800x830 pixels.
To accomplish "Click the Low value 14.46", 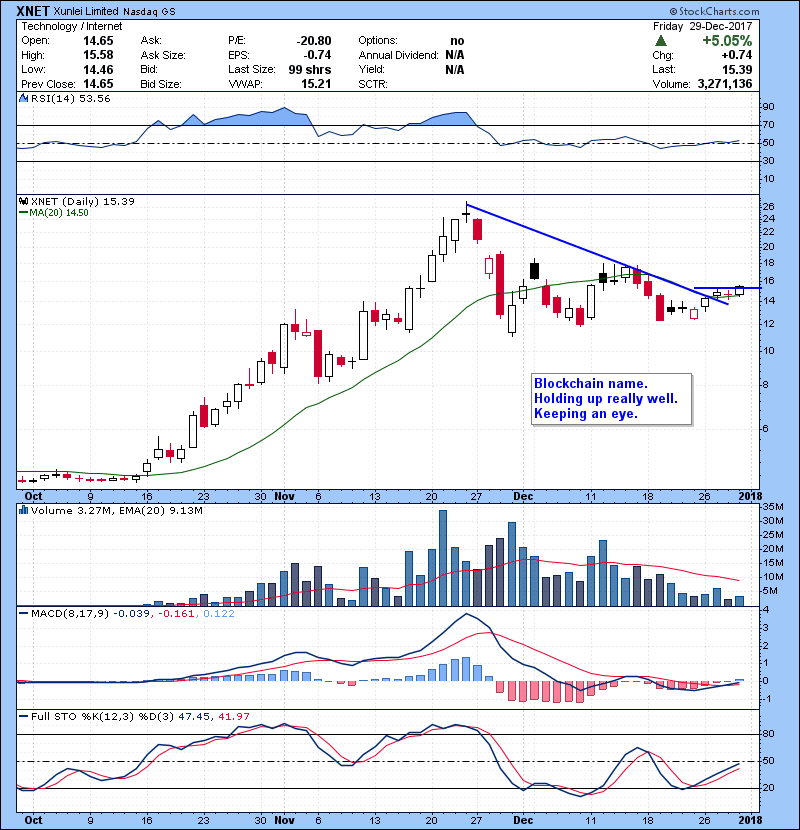I will pyautogui.click(x=98, y=69).
